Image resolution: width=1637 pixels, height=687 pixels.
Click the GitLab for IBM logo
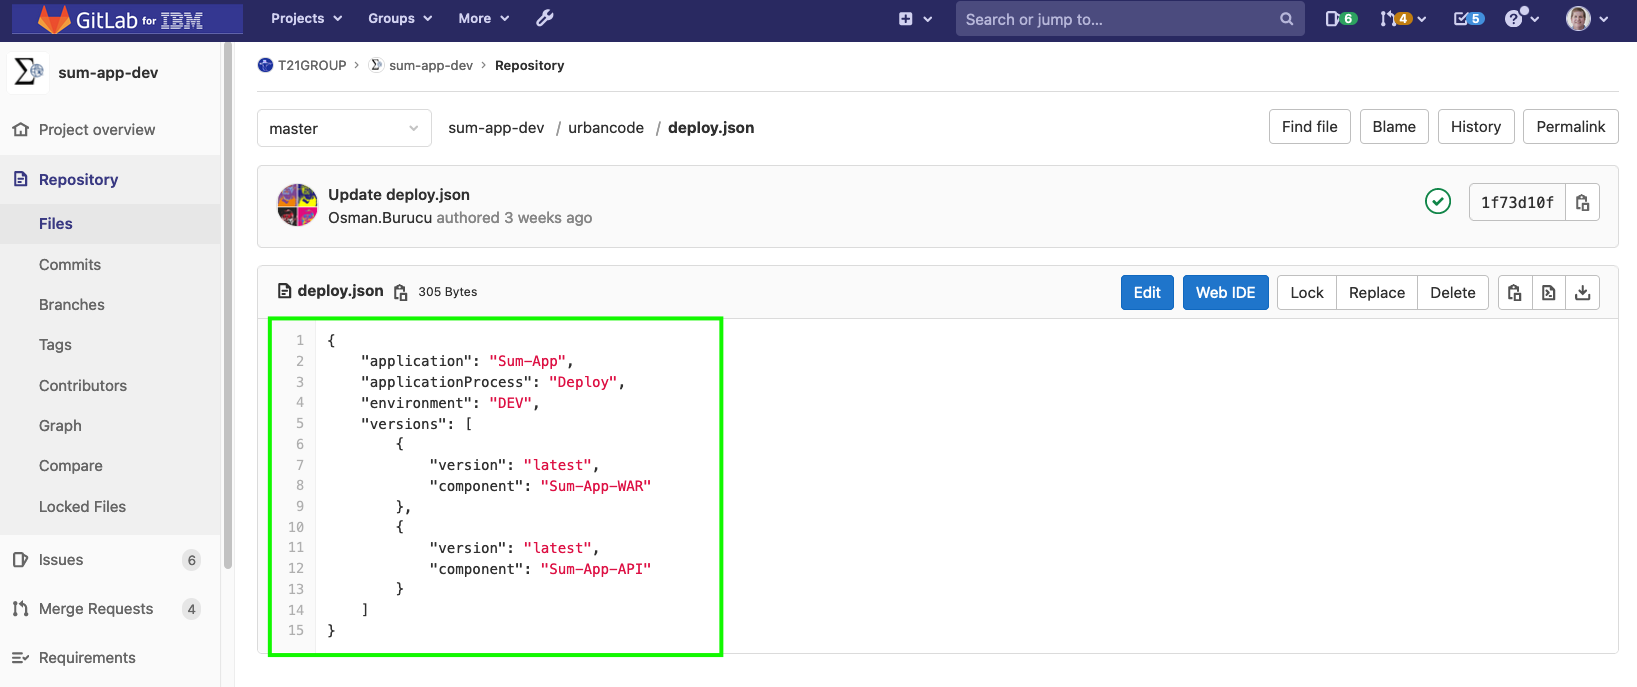pos(126,19)
